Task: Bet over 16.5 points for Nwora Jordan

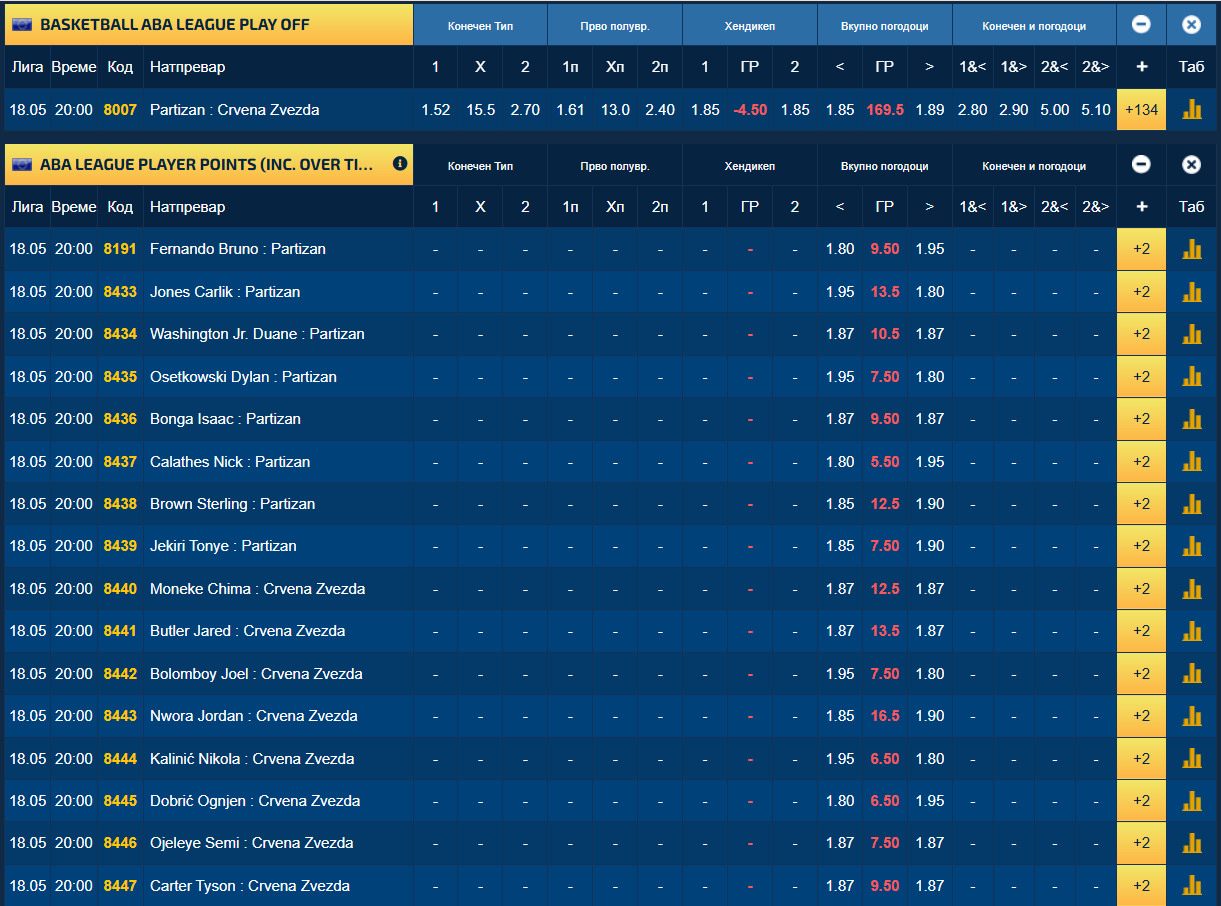Action: tap(930, 716)
